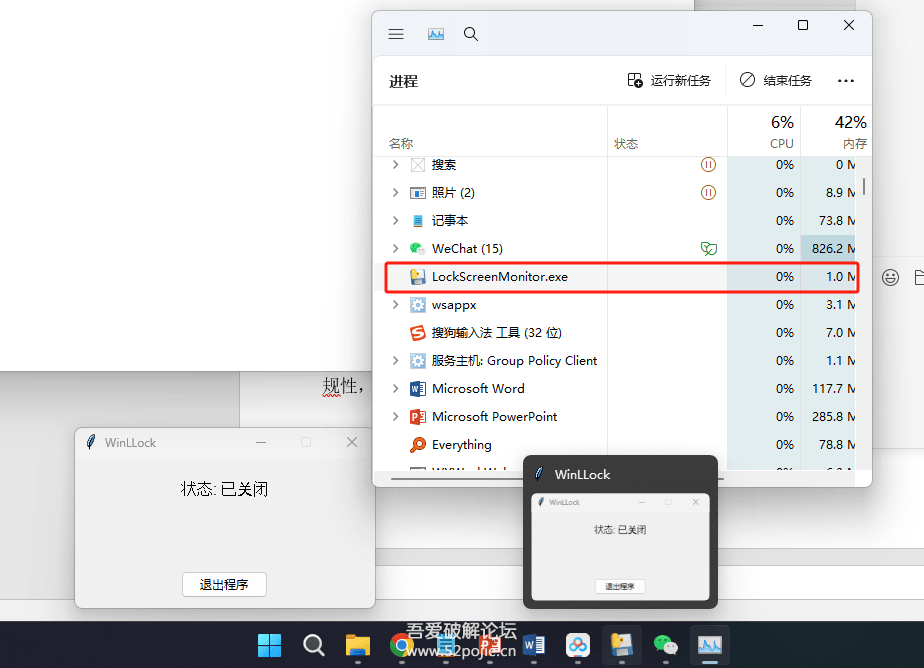The width and height of the screenshot is (924, 668).
Task: Select the Everything process icon
Action: (418, 445)
